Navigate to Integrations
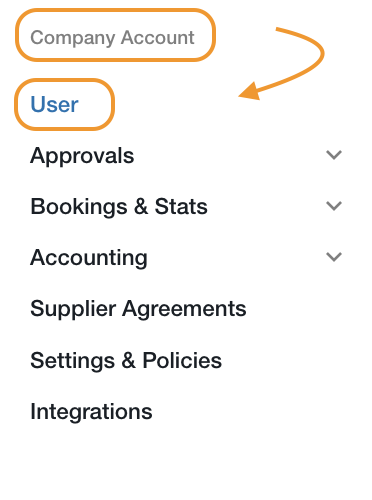The height and width of the screenshot is (500, 372). click(x=91, y=412)
